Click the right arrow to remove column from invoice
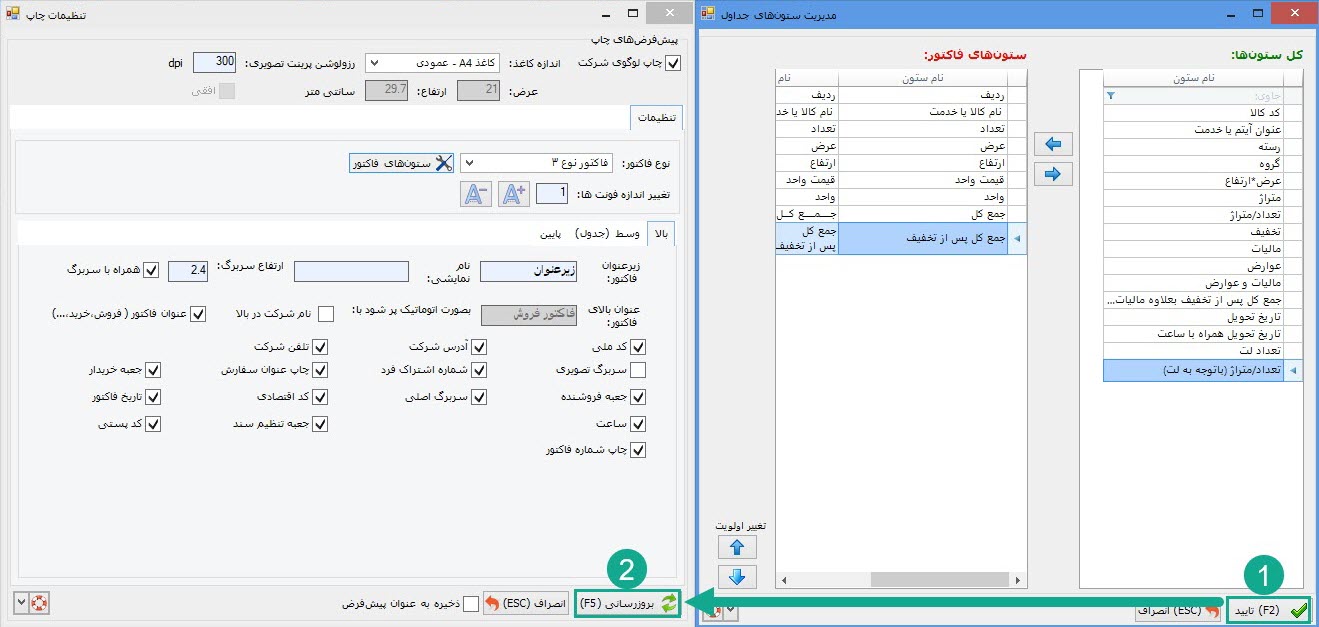 1052,174
